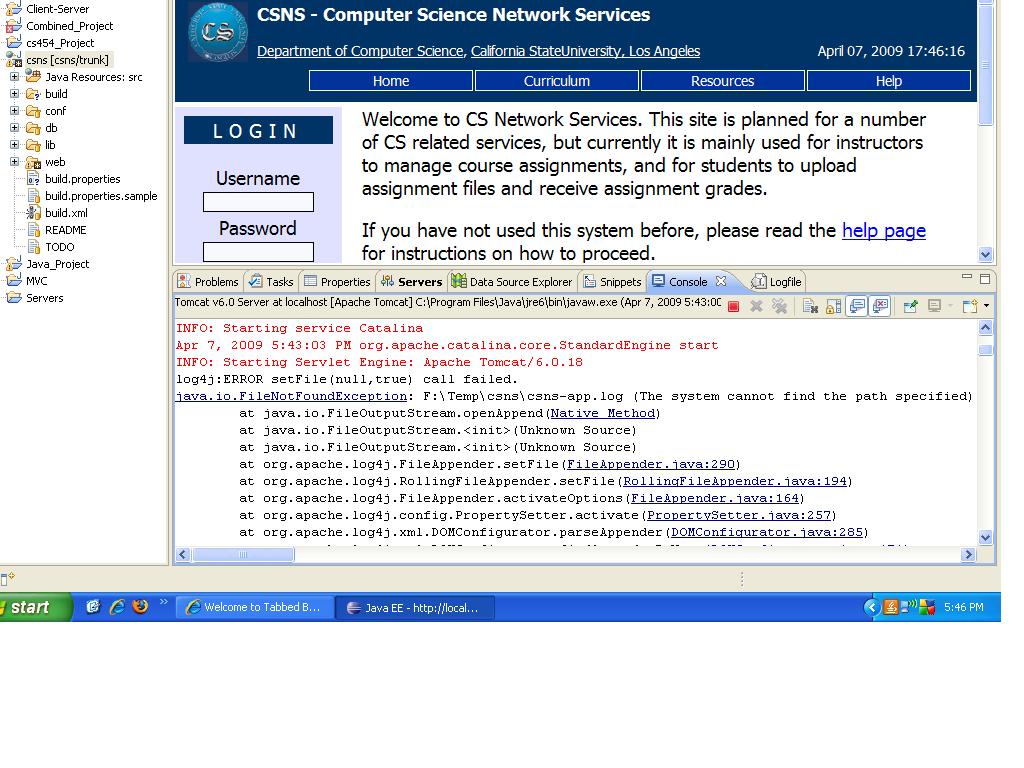Viewport: 1024px width, 768px height.
Task: Click the Clear Console icon
Action: pos(810,306)
